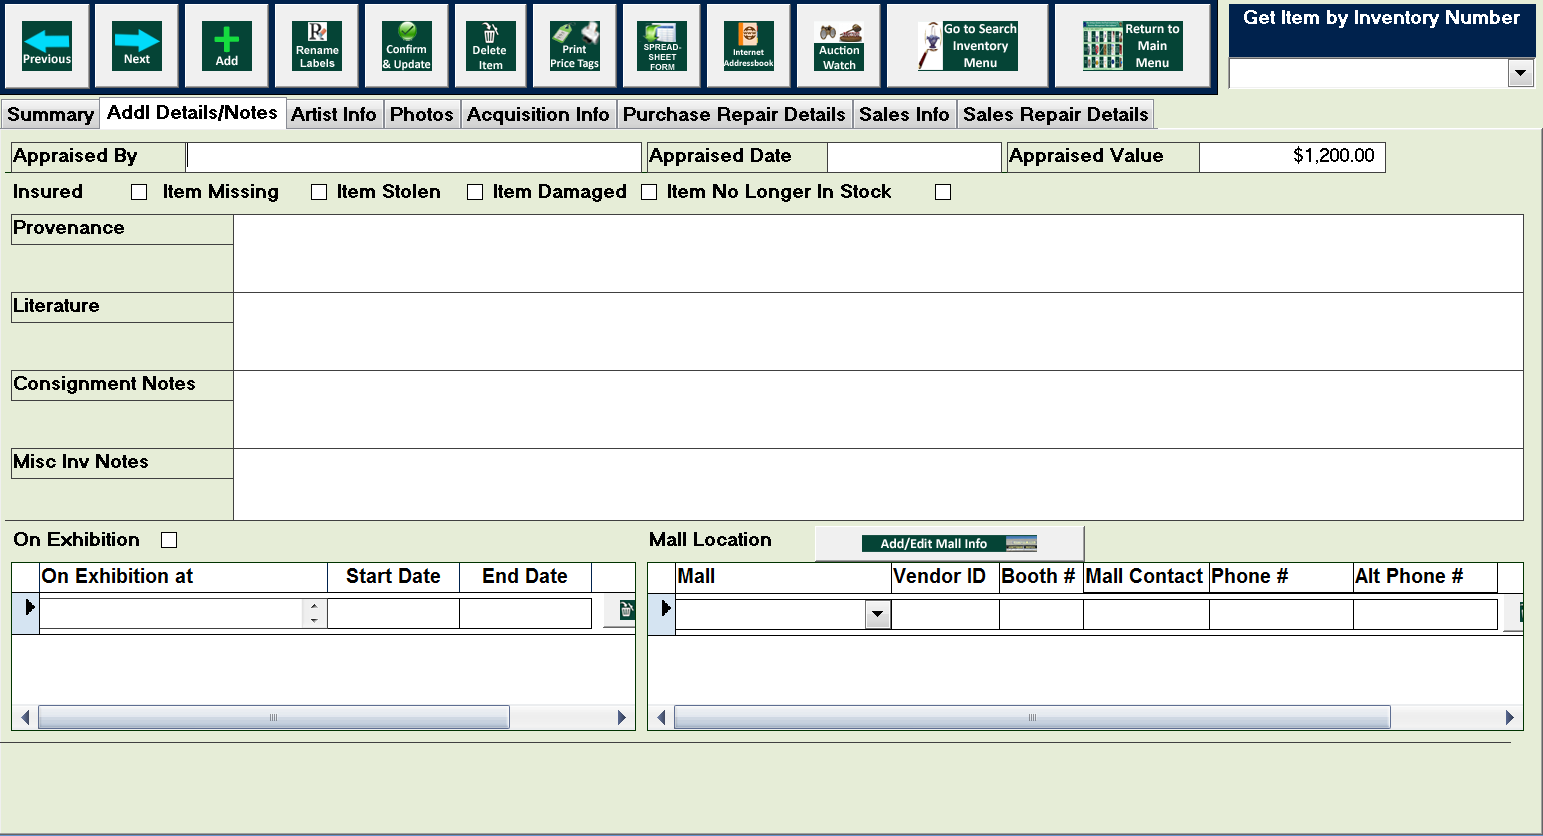
Task: Delete the current item
Action: [x=490, y=46]
